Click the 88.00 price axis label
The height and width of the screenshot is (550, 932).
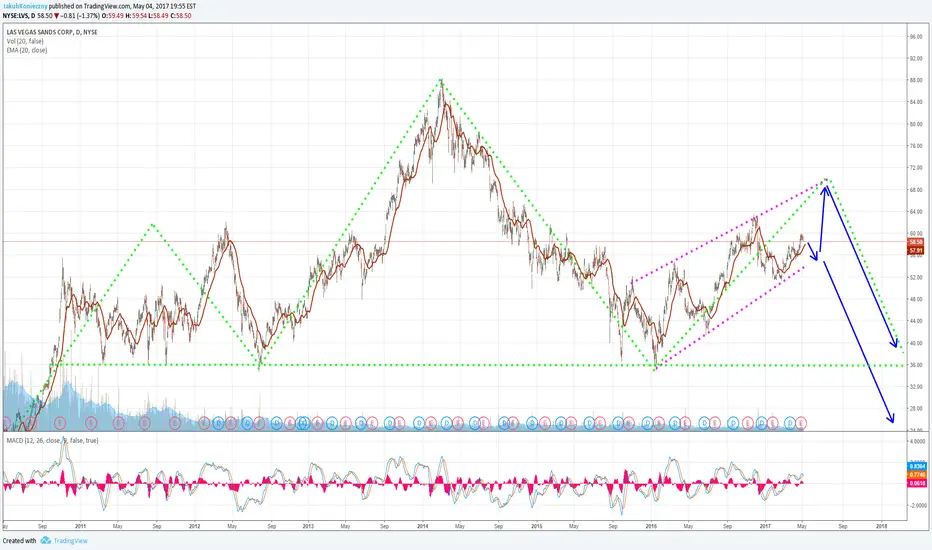click(915, 81)
